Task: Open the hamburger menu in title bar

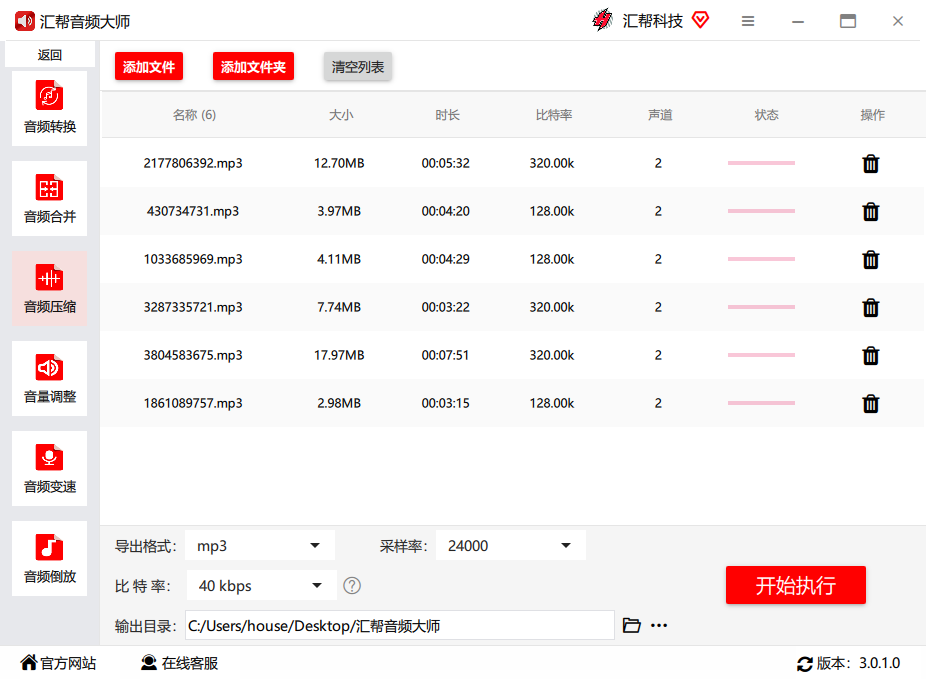Action: pos(748,21)
